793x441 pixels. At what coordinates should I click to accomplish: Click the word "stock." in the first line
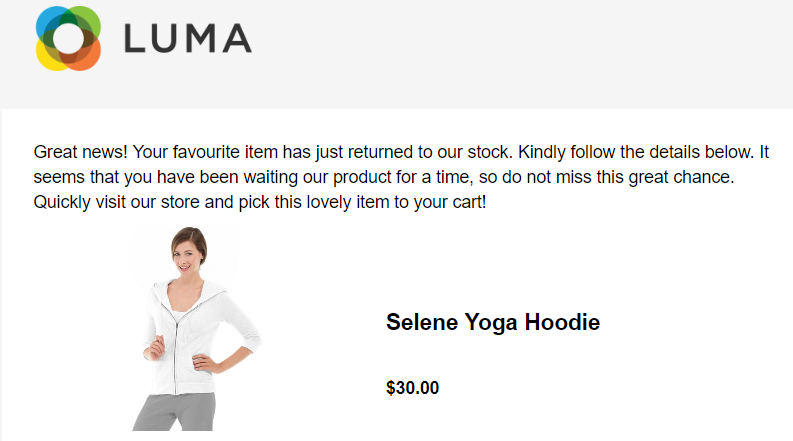point(490,152)
